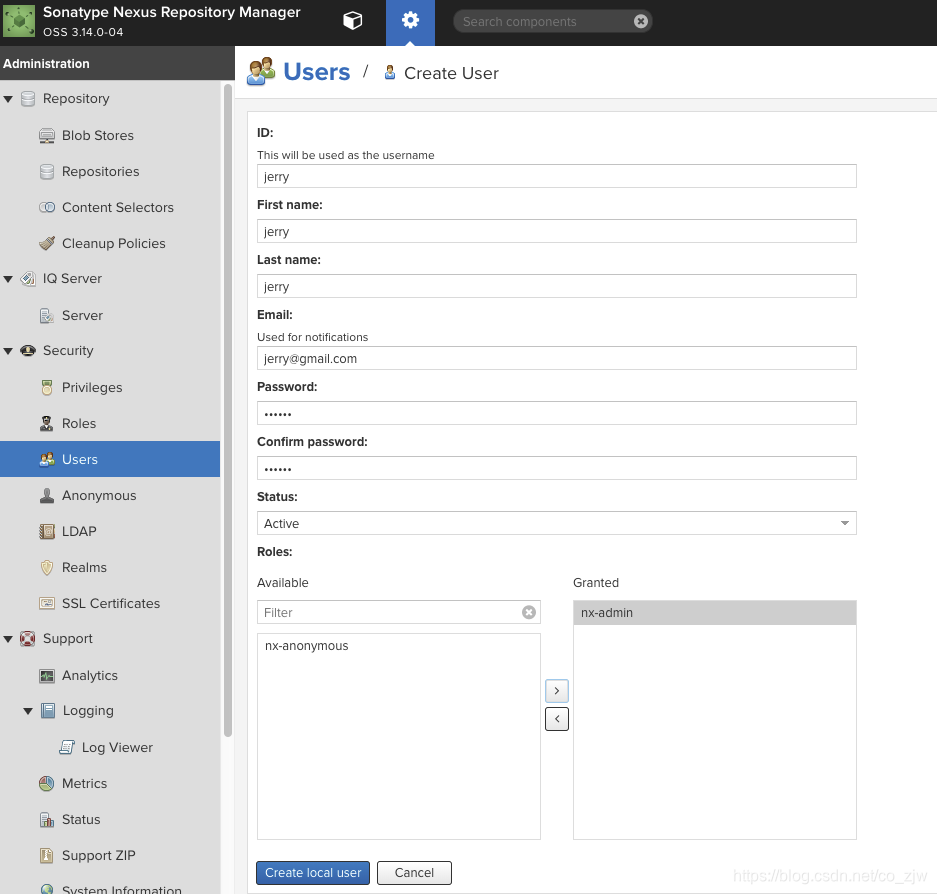Click the Email input field
The image size is (937, 894).
[x=556, y=358]
